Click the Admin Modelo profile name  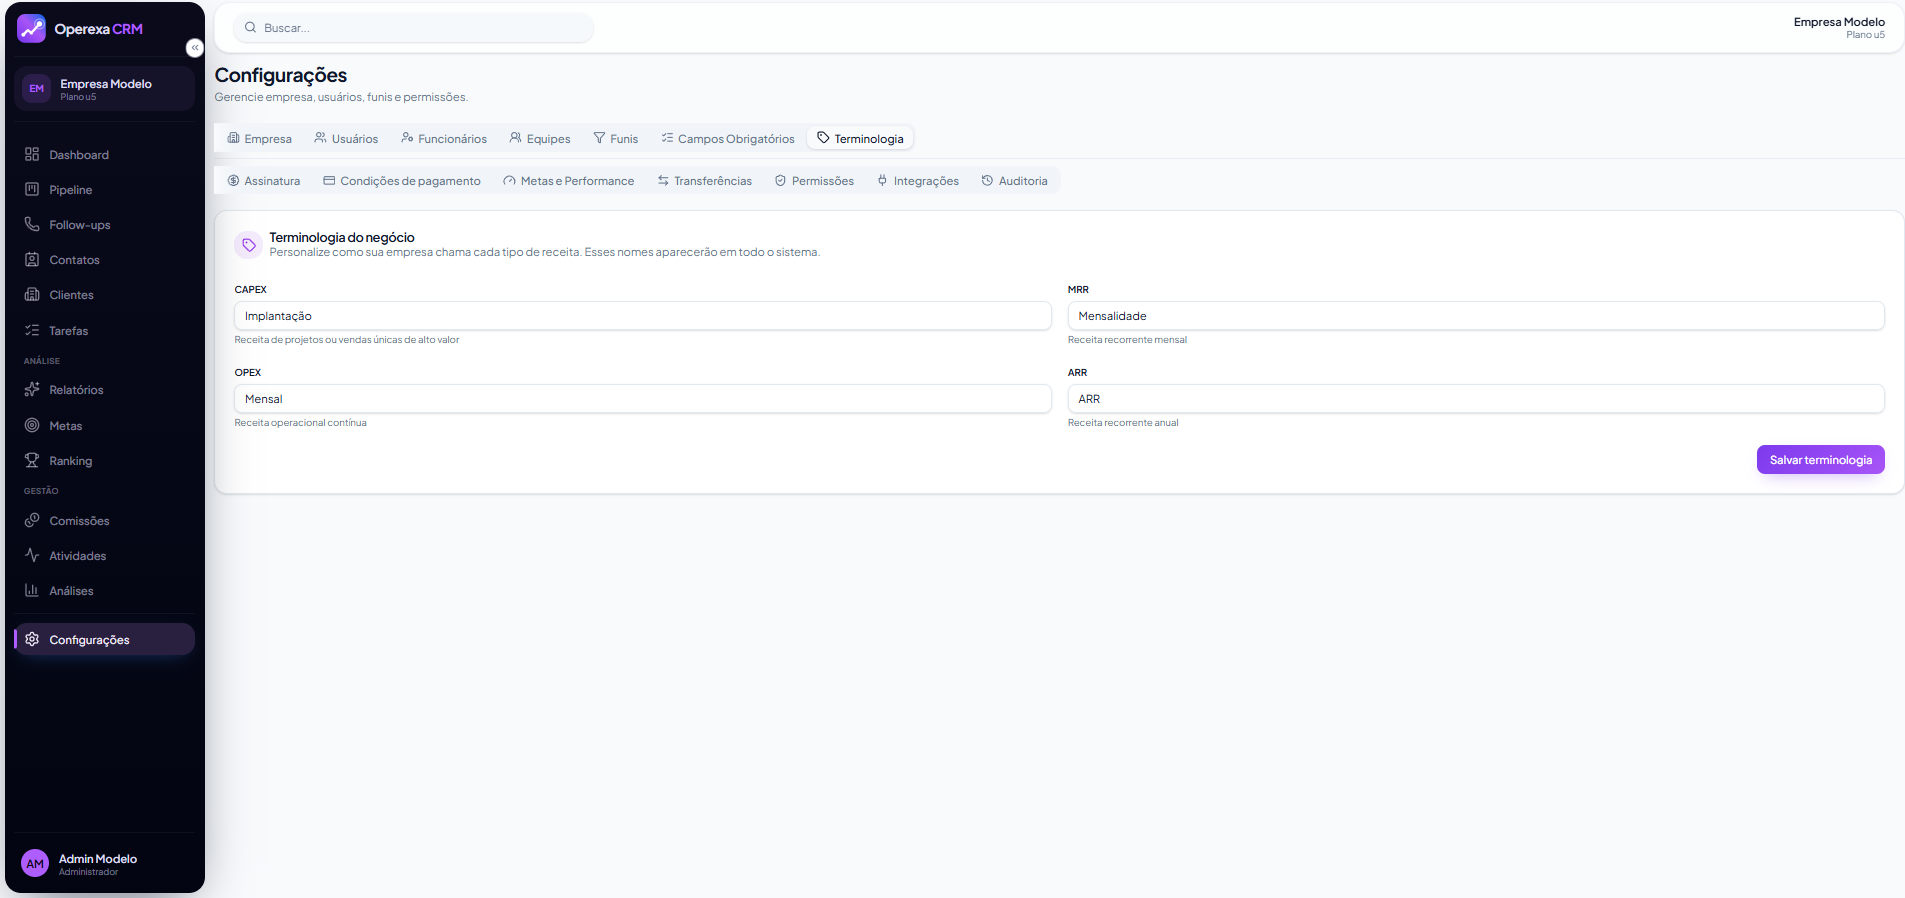point(98,859)
